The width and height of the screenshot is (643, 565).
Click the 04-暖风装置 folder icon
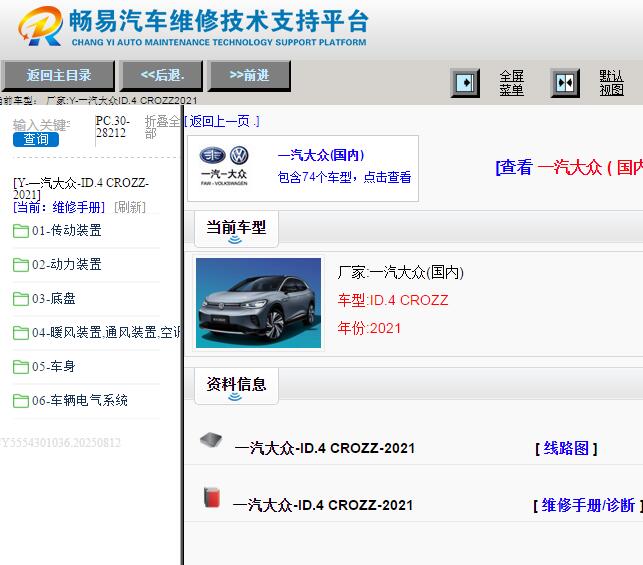point(21,333)
